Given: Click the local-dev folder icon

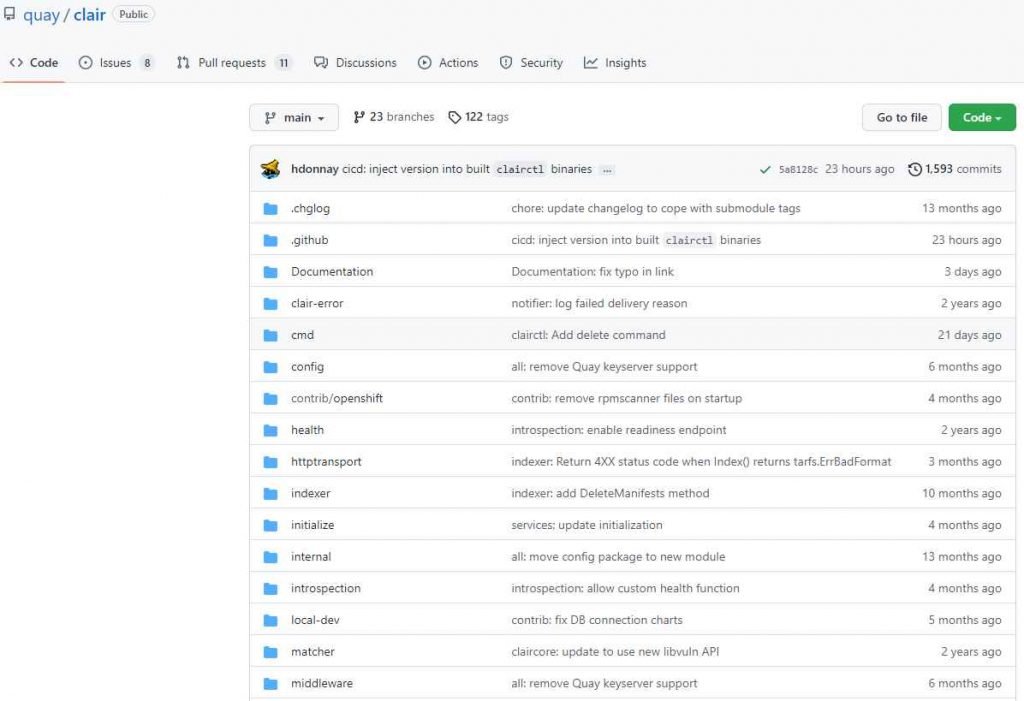Looking at the screenshot, I should pyautogui.click(x=270, y=621).
